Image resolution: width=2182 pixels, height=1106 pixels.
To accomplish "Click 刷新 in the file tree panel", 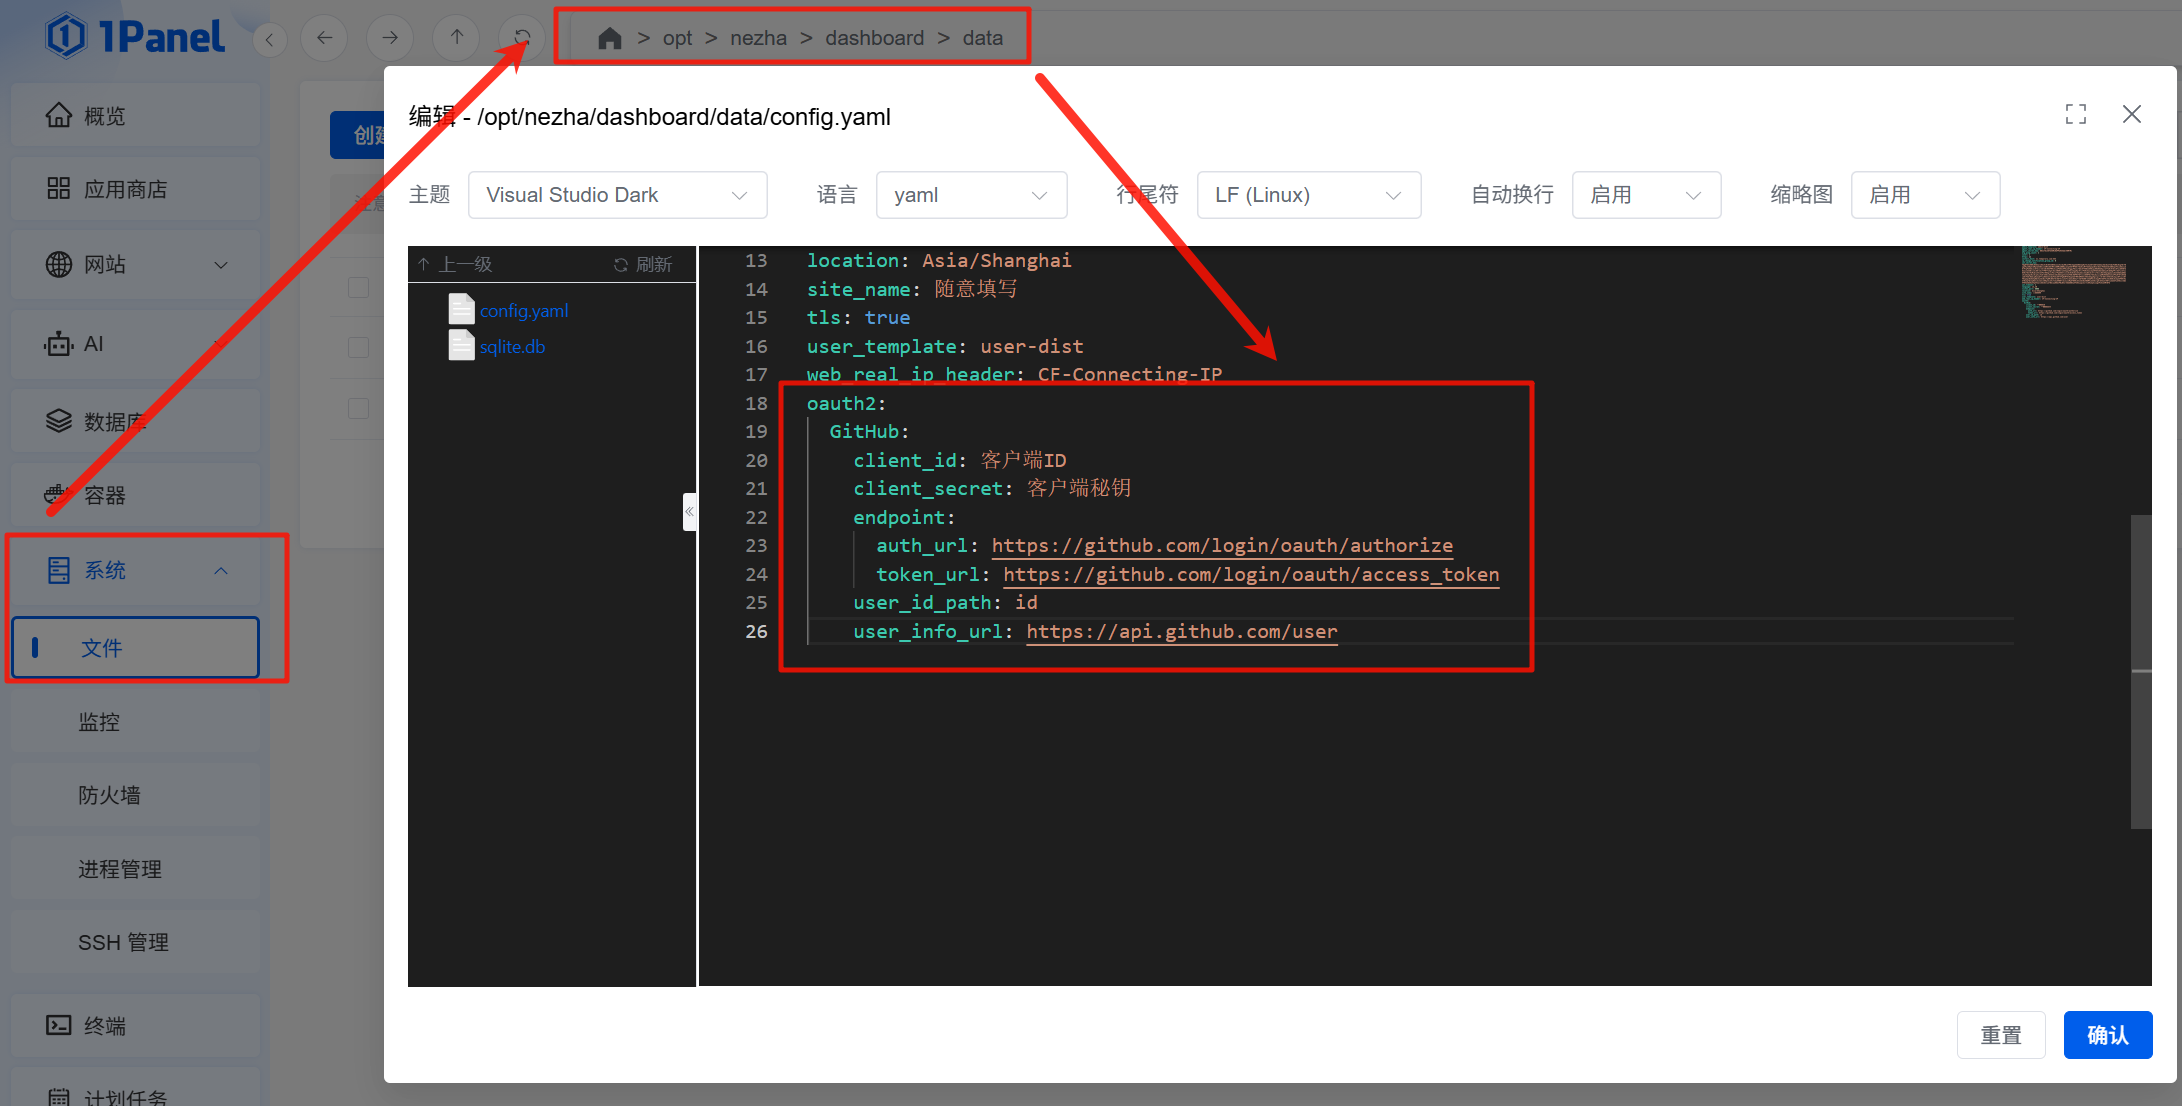I will (x=643, y=264).
